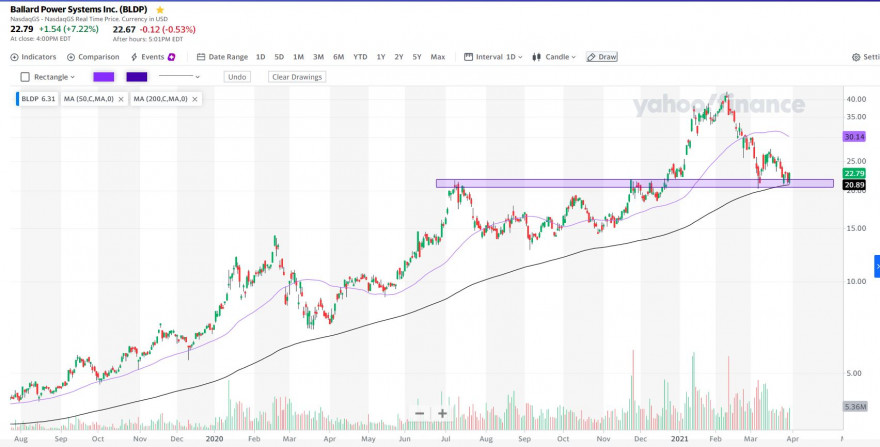Screen dimensions: 880x447
Task: Open the Events menu
Action: pos(148,57)
